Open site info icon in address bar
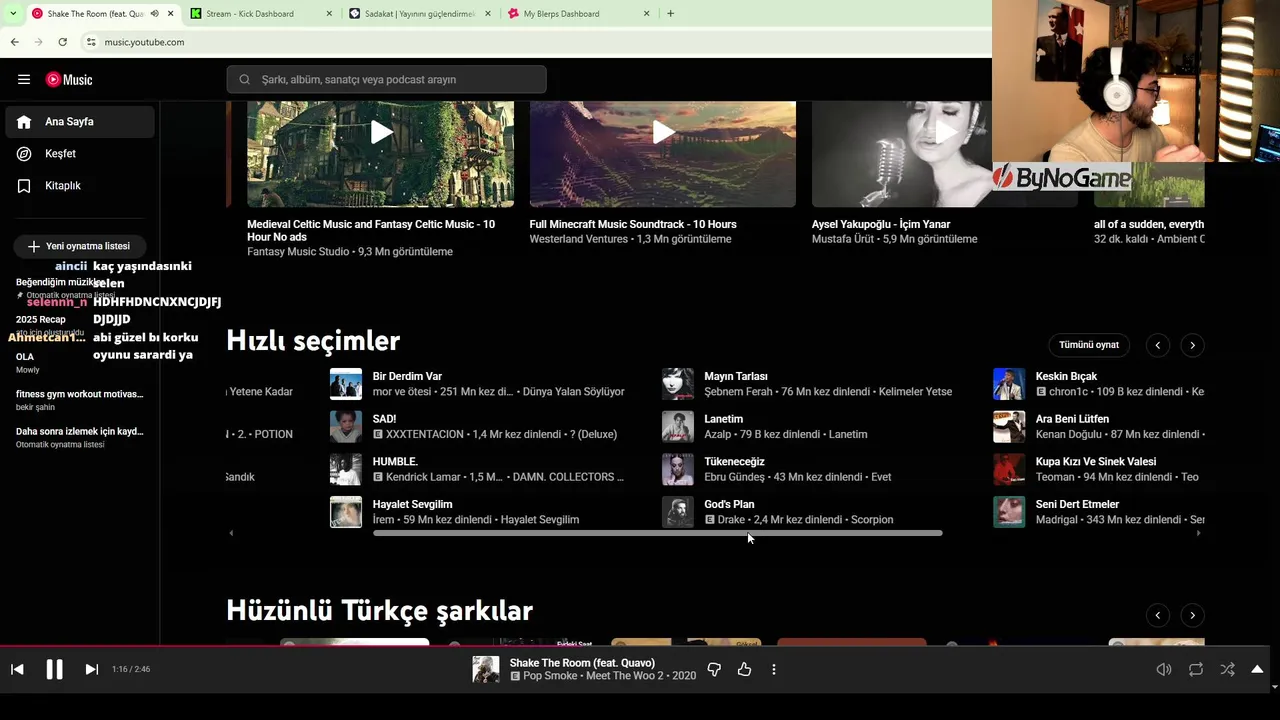 91,42
